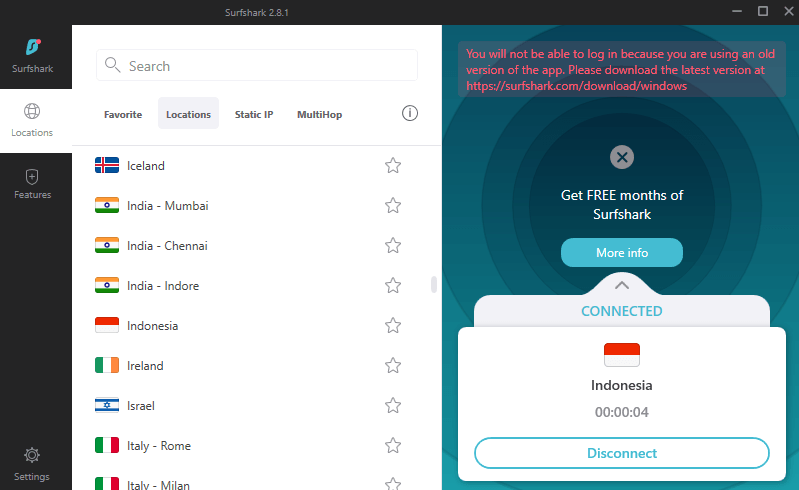799x490 pixels.
Task: Select the Italy - Rome location name
Action: click(x=159, y=446)
